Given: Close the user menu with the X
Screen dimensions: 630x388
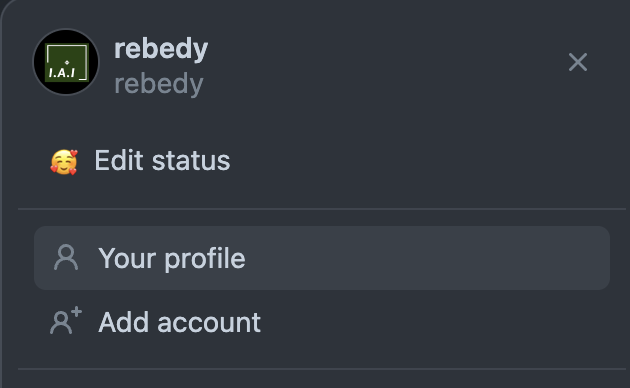Looking at the screenshot, I should point(578,62).
